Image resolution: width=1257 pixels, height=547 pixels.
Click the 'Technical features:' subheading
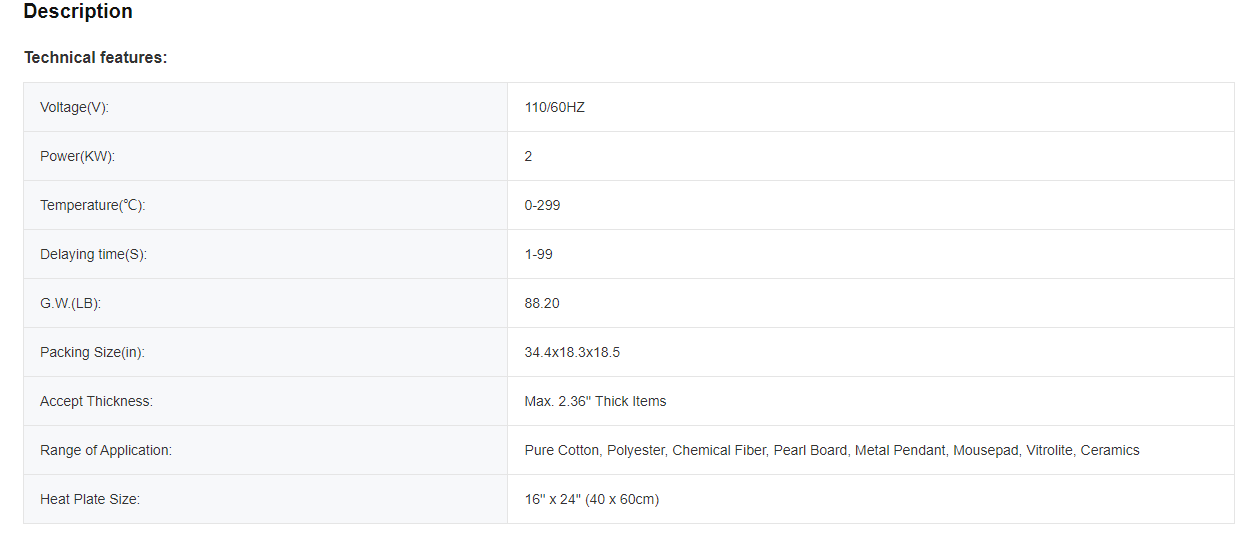(x=96, y=58)
